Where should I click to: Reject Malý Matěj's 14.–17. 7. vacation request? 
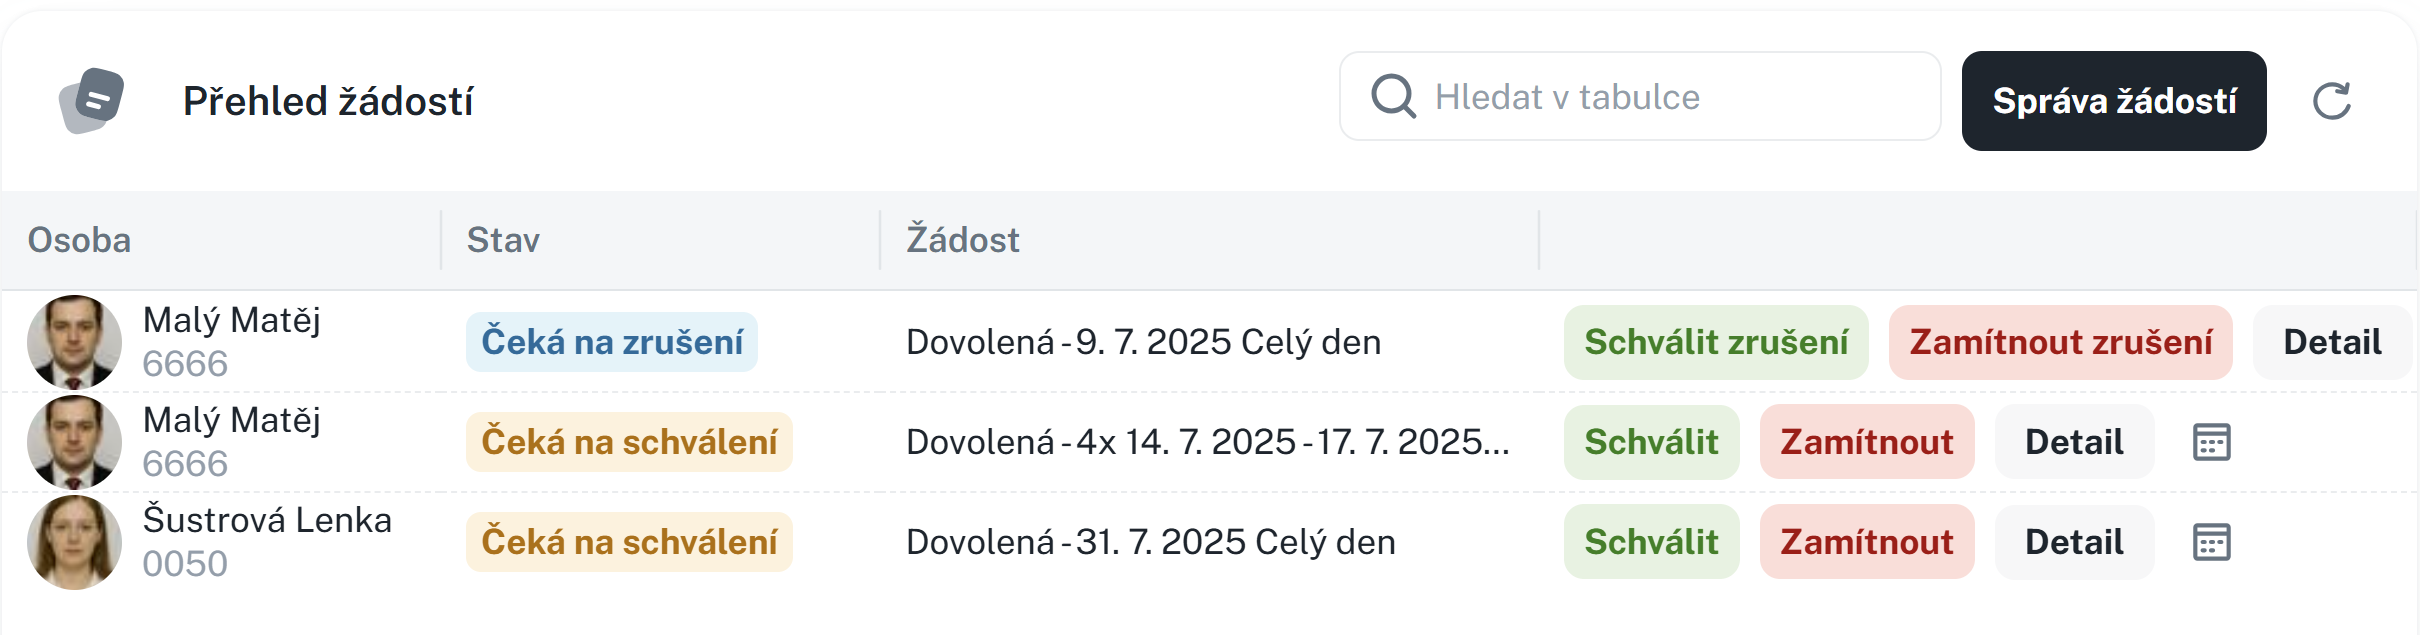point(1866,442)
